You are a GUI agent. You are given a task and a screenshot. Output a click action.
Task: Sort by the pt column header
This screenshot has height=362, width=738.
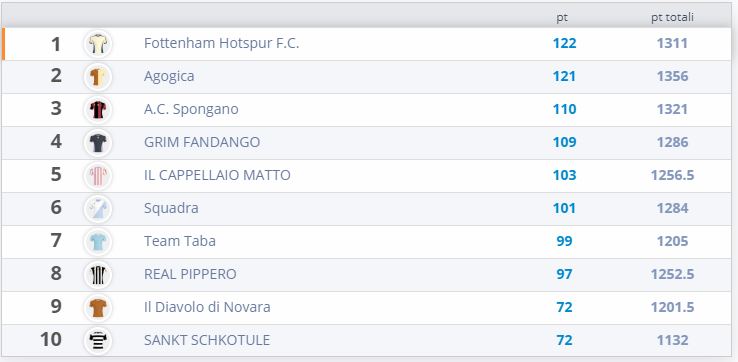[562, 18]
